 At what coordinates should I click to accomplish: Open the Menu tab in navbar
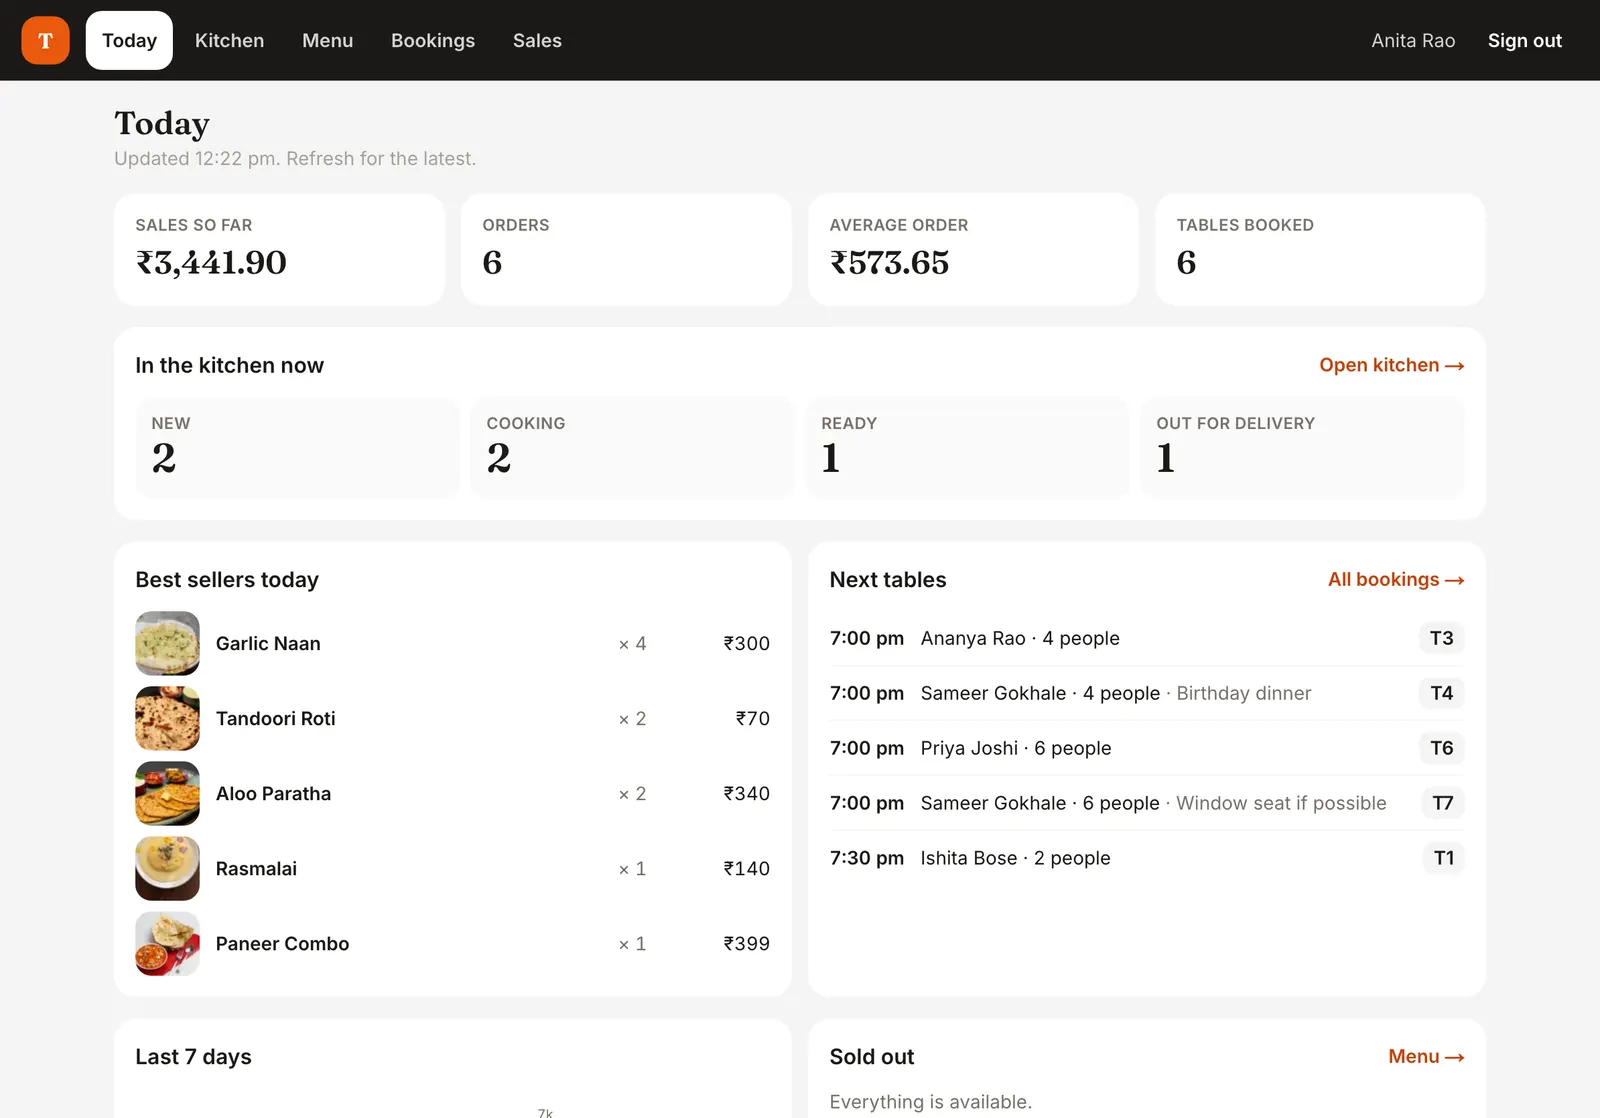pos(327,40)
